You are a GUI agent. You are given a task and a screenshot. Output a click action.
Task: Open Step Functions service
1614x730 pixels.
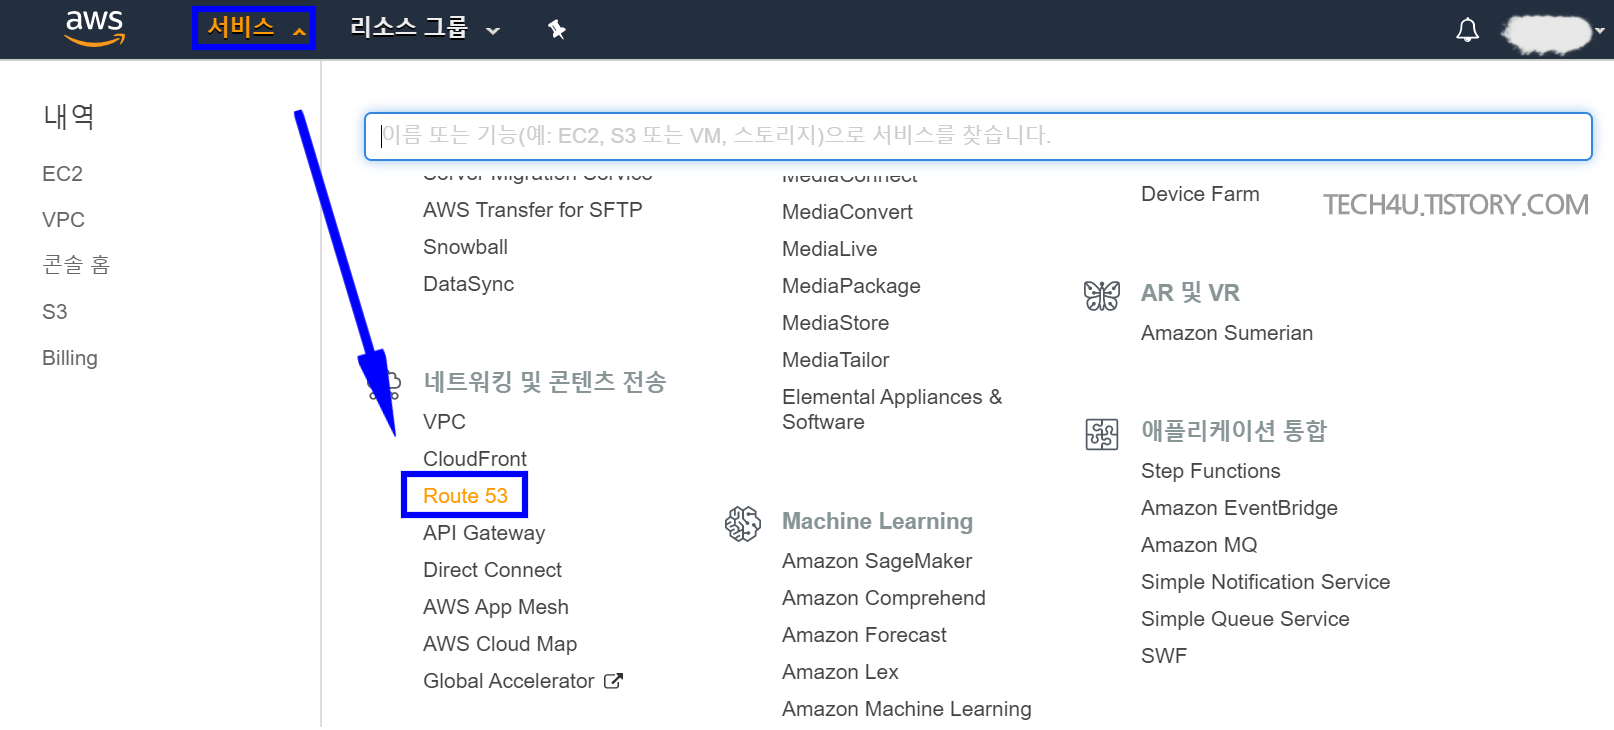point(1211,471)
